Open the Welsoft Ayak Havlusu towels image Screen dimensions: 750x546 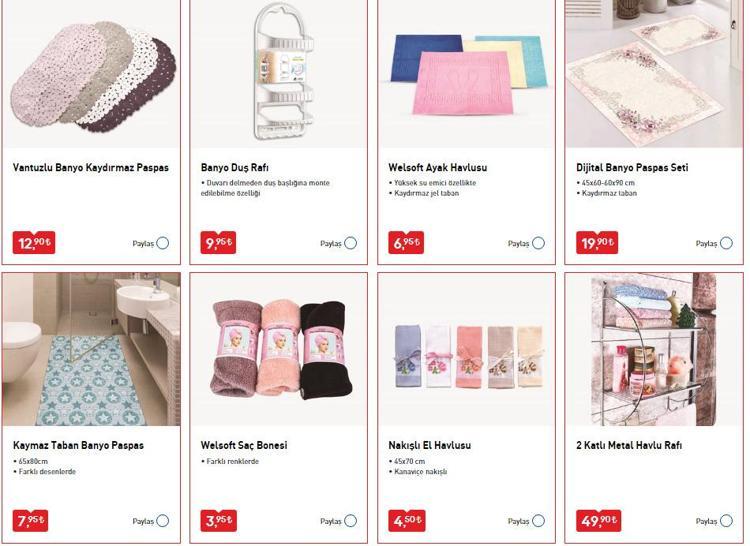[468, 75]
